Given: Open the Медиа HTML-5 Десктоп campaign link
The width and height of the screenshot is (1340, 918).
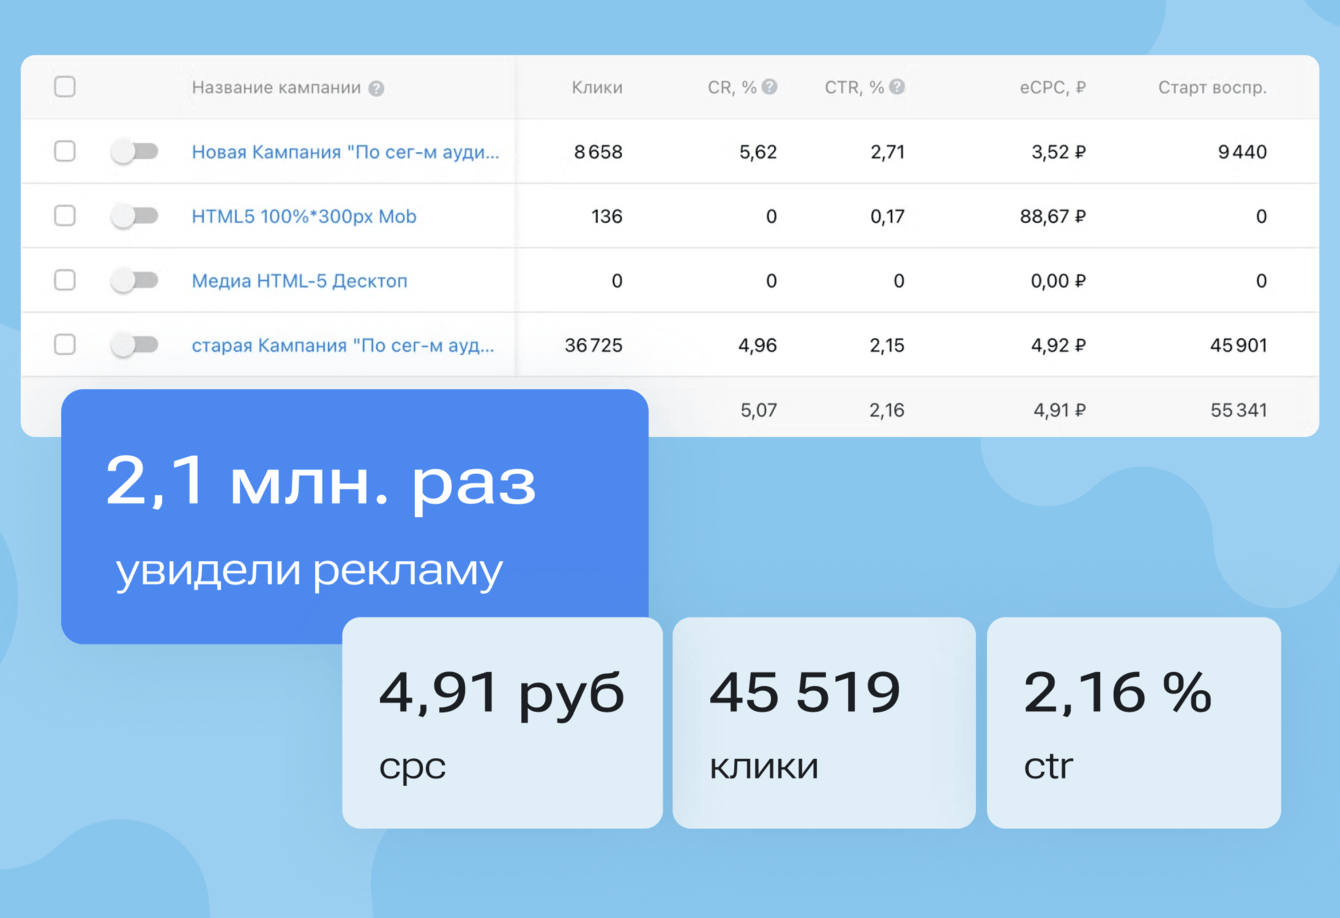Looking at the screenshot, I should [299, 281].
